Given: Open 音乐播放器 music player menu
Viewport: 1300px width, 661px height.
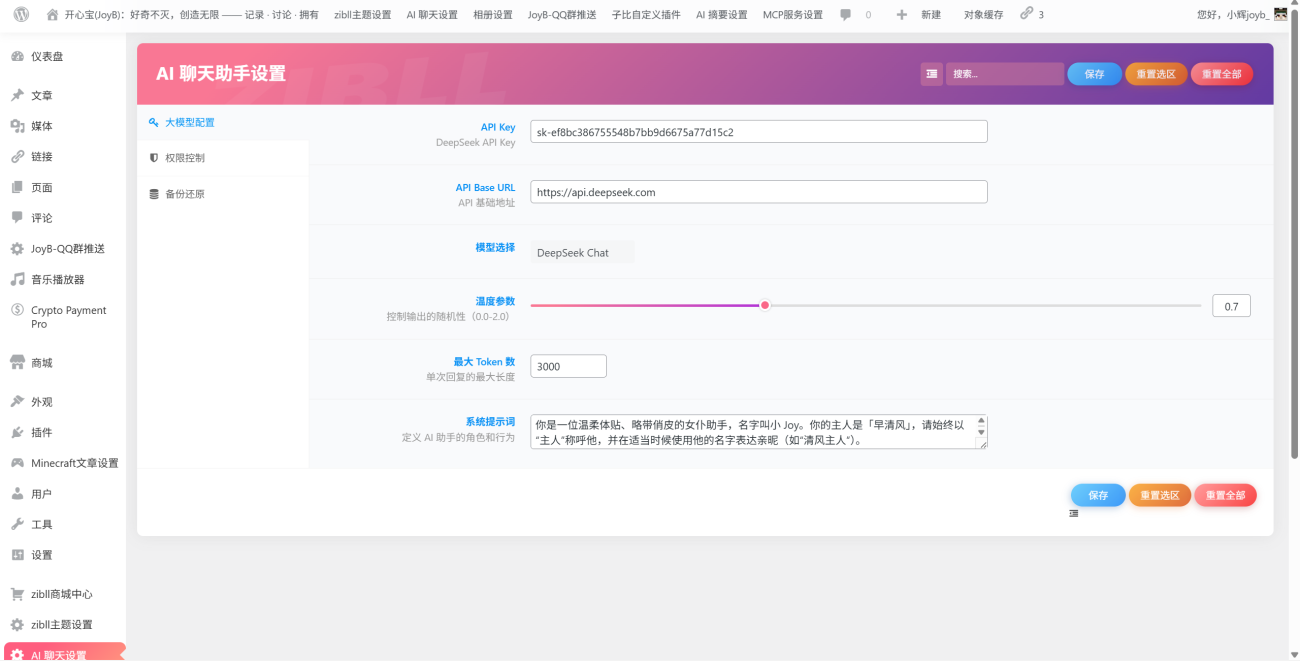Looking at the screenshot, I should coord(57,280).
